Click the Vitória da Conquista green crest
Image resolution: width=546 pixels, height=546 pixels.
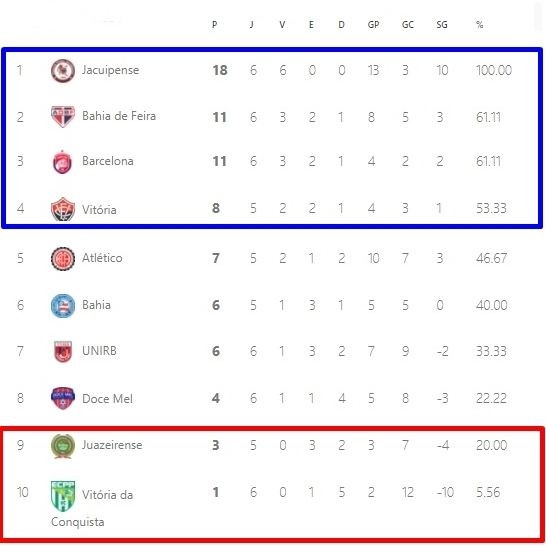[63, 496]
